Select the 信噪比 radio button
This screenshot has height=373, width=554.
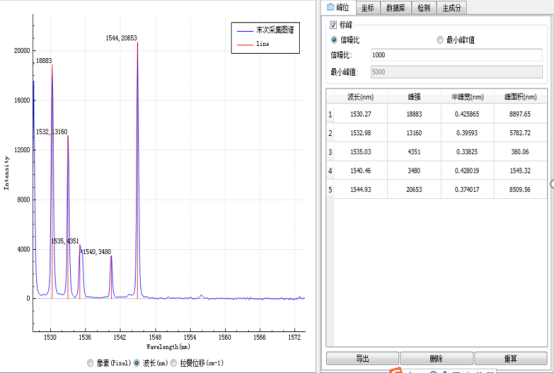pyautogui.click(x=334, y=40)
